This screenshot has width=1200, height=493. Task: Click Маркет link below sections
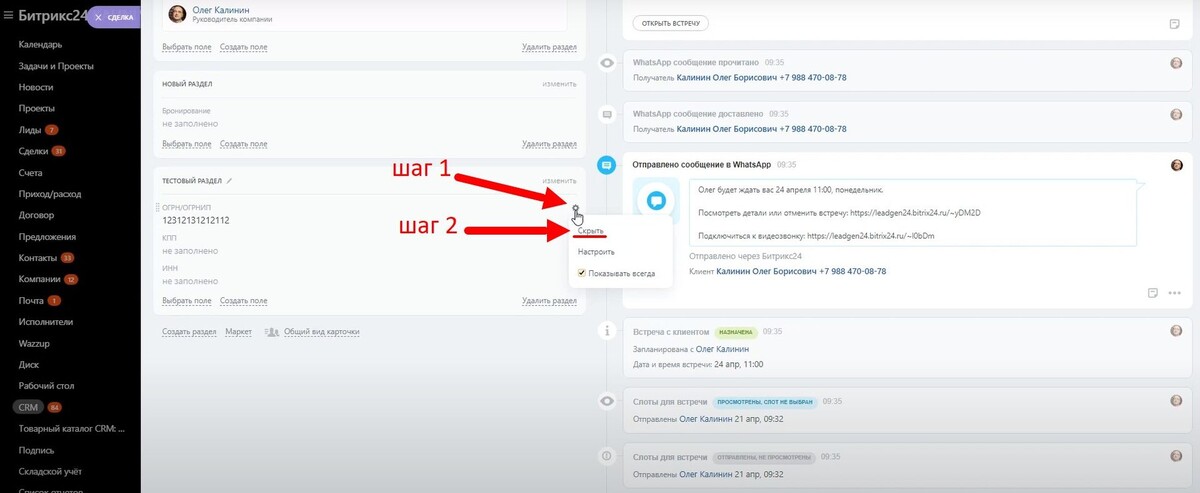pos(239,331)
